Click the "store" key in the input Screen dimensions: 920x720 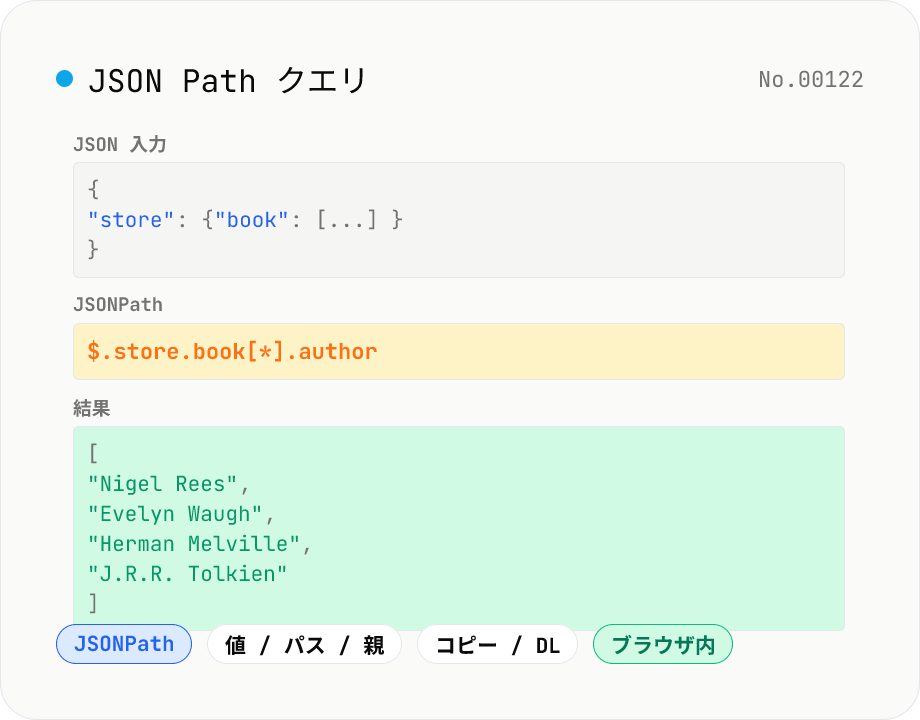131,220
